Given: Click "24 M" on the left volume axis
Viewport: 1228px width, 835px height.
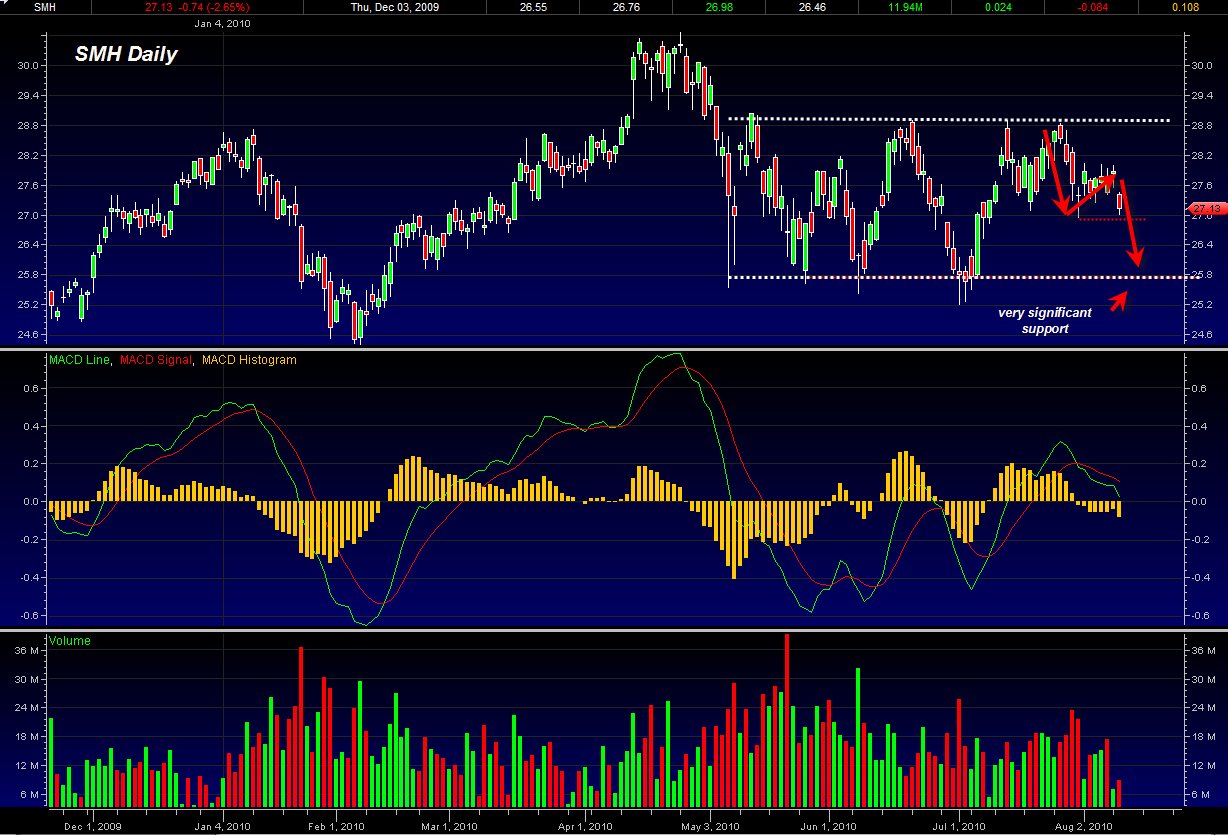Looking at the screenshot, I should (26, 708).
